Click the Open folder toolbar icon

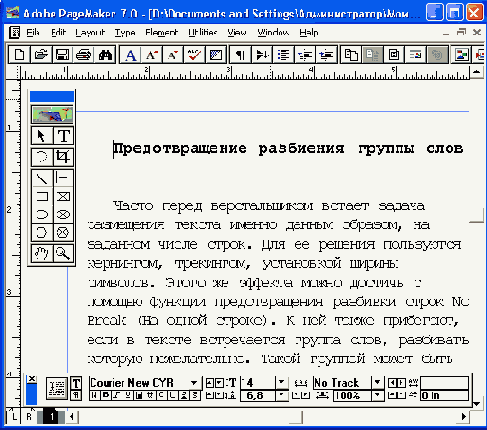tap(41, 55)
